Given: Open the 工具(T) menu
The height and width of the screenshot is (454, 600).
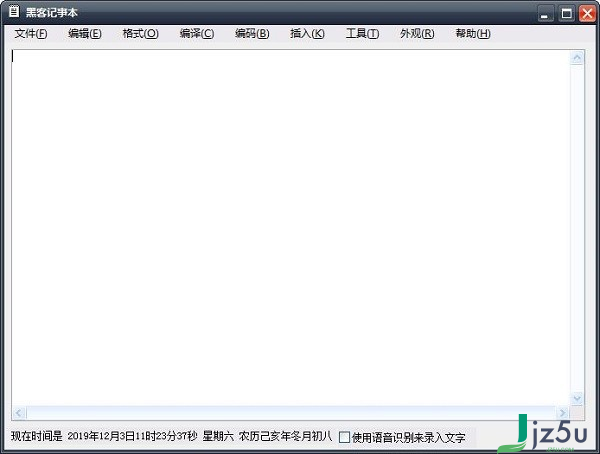Looking at the screenshot, I should pos(362,34).
